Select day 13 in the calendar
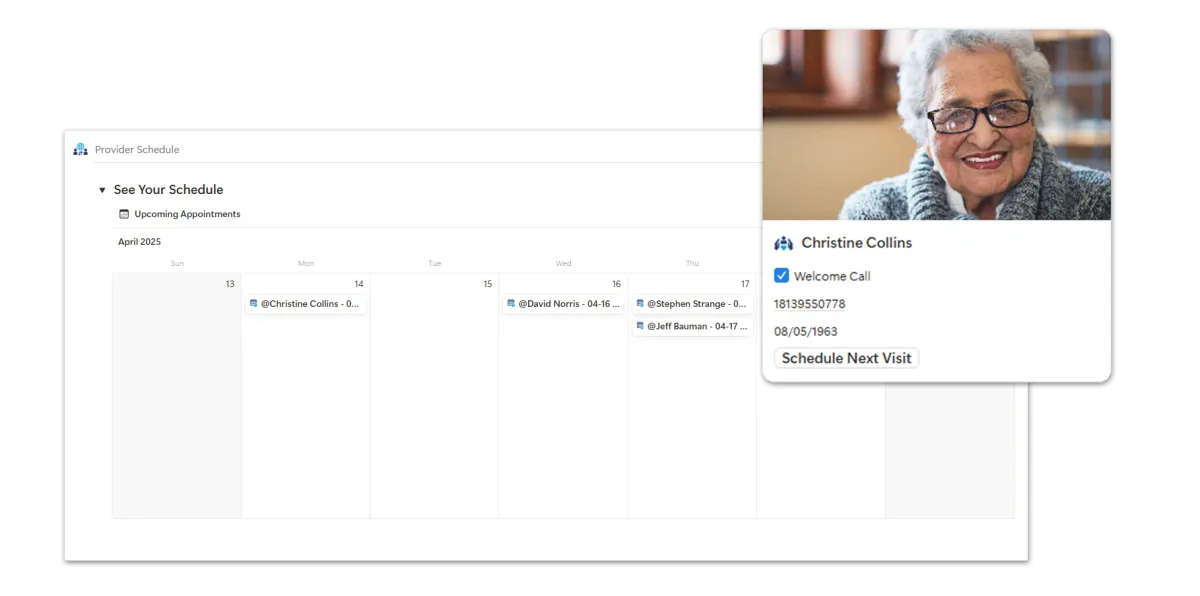This screenshot has width=1200, height=596. point(230,284)
